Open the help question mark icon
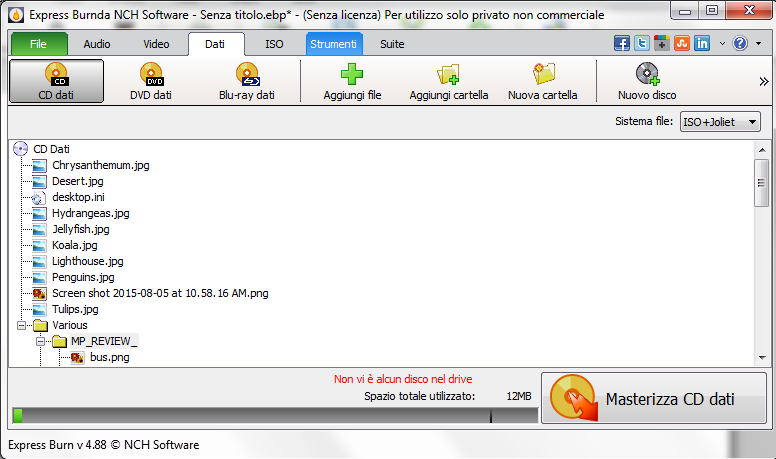Viewport: 776px width, 459px height. [740, 44]
